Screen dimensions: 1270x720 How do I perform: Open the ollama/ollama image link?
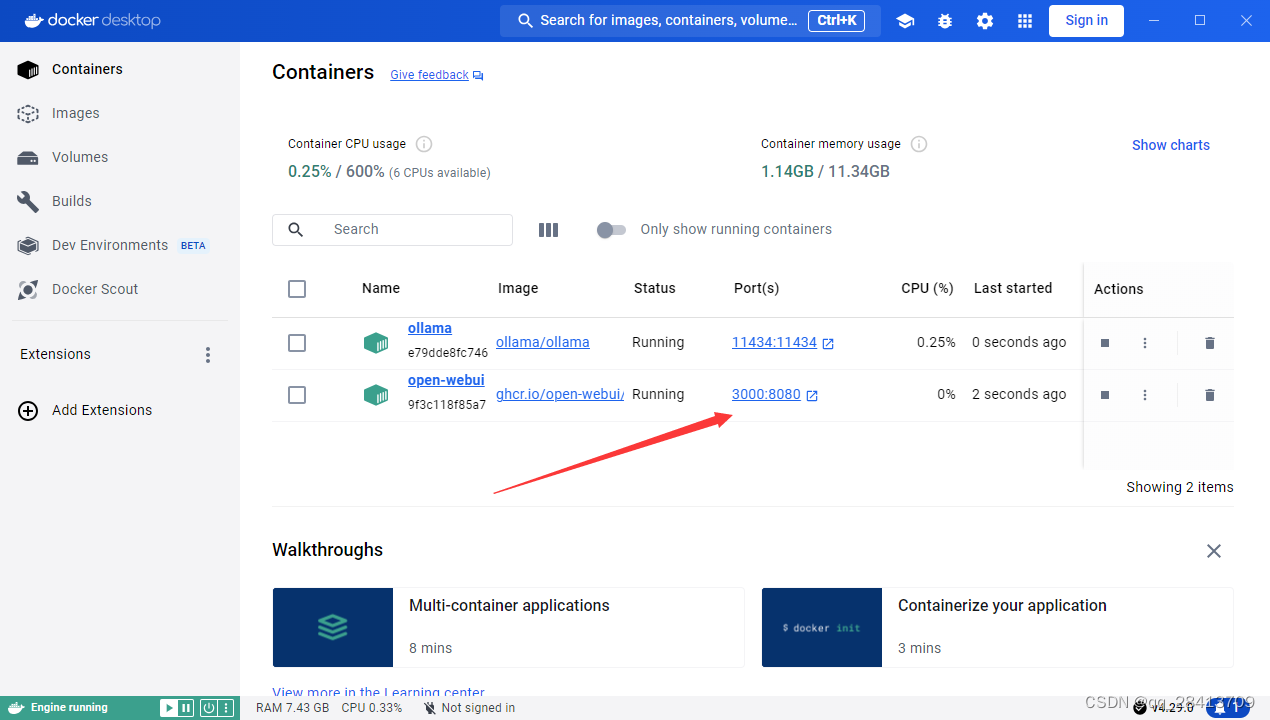[x=543, y=342]
